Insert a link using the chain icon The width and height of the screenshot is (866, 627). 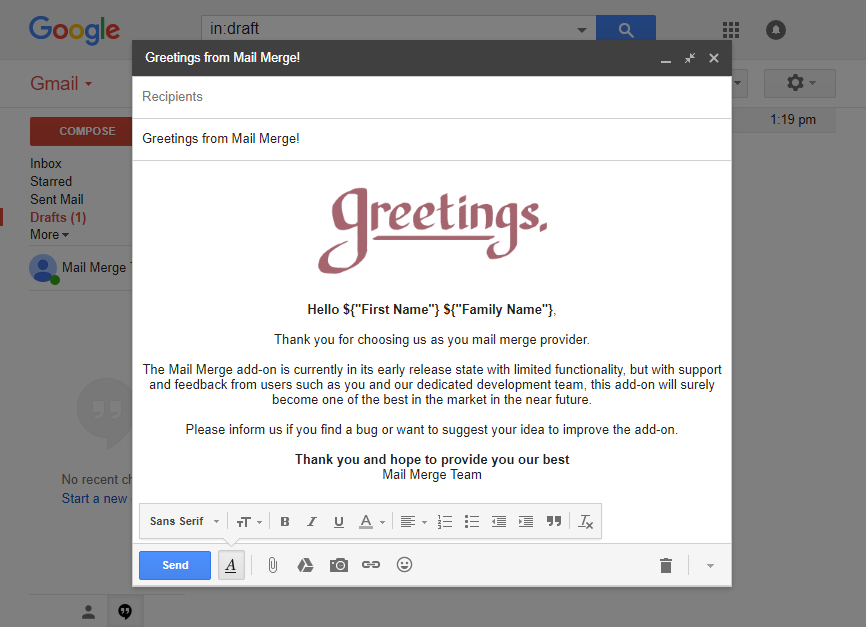click(x=371, y=565)
